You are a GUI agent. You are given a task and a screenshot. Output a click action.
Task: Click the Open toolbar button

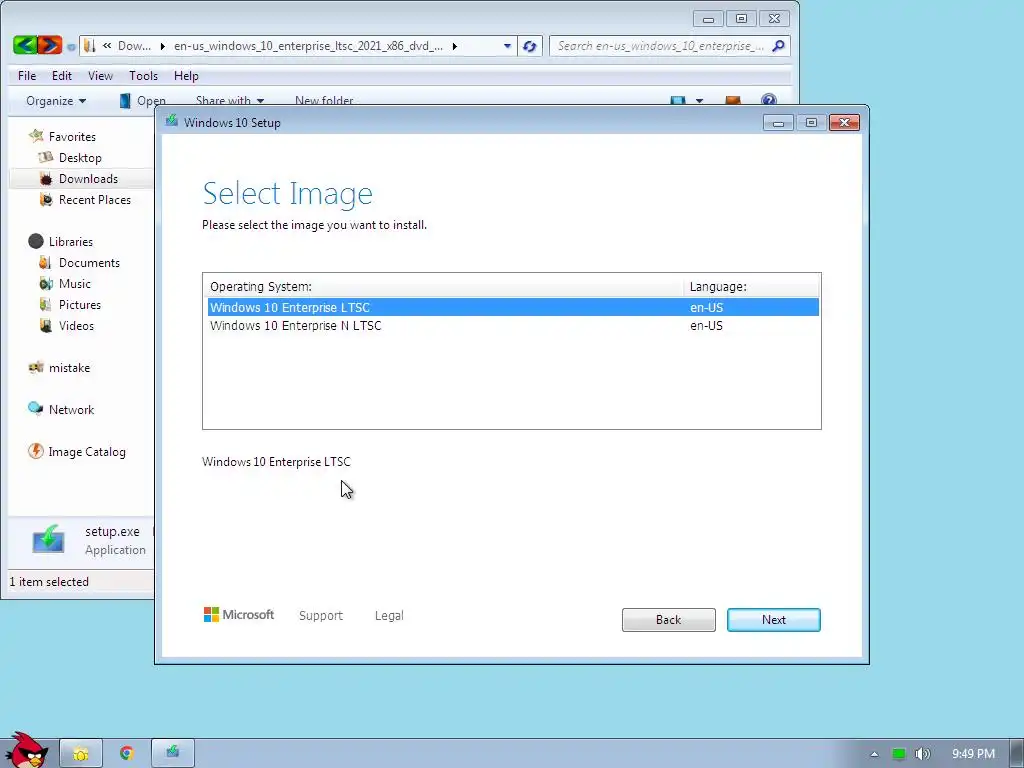142,101
